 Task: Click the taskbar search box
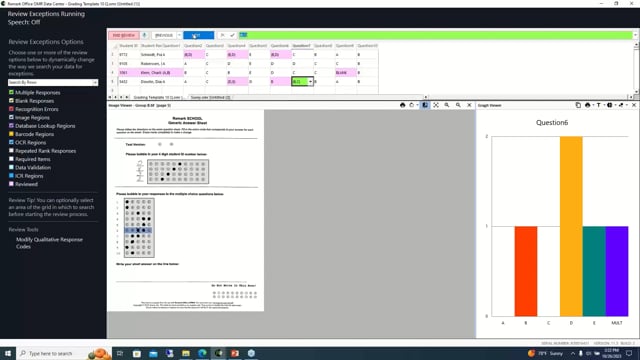(63, 353)
